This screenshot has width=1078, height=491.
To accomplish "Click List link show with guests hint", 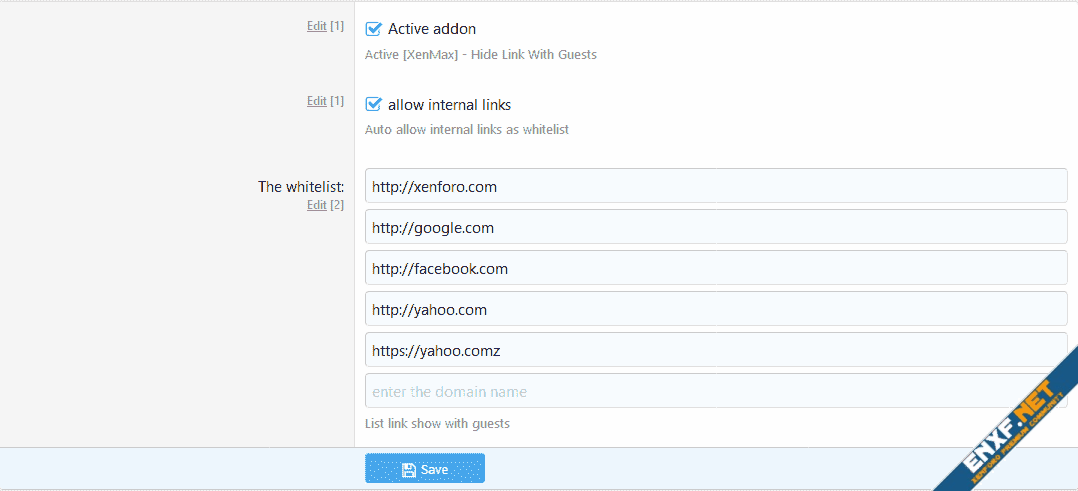I will 437,424.
